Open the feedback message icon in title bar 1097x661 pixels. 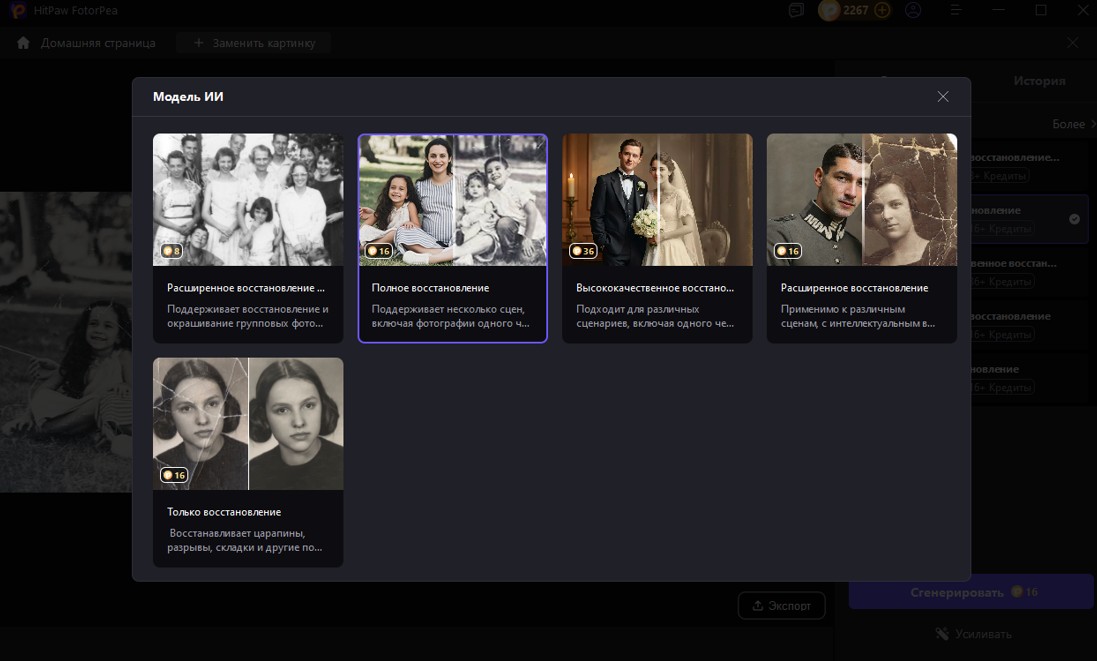(x=796, y=10)
